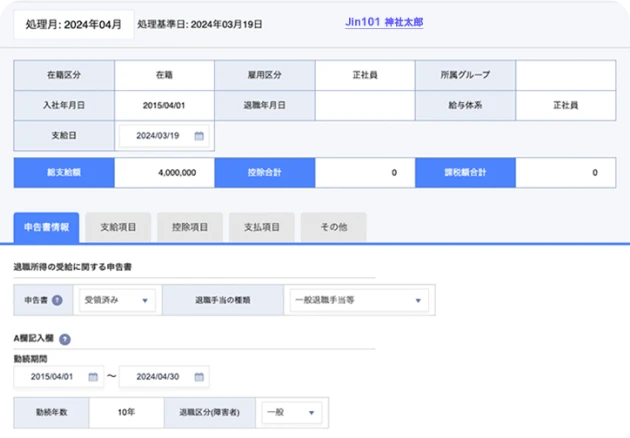Click the help icon next to 申告書
Image resolution: width=630 pixels, height=438 pixels.
pos(60,300)
